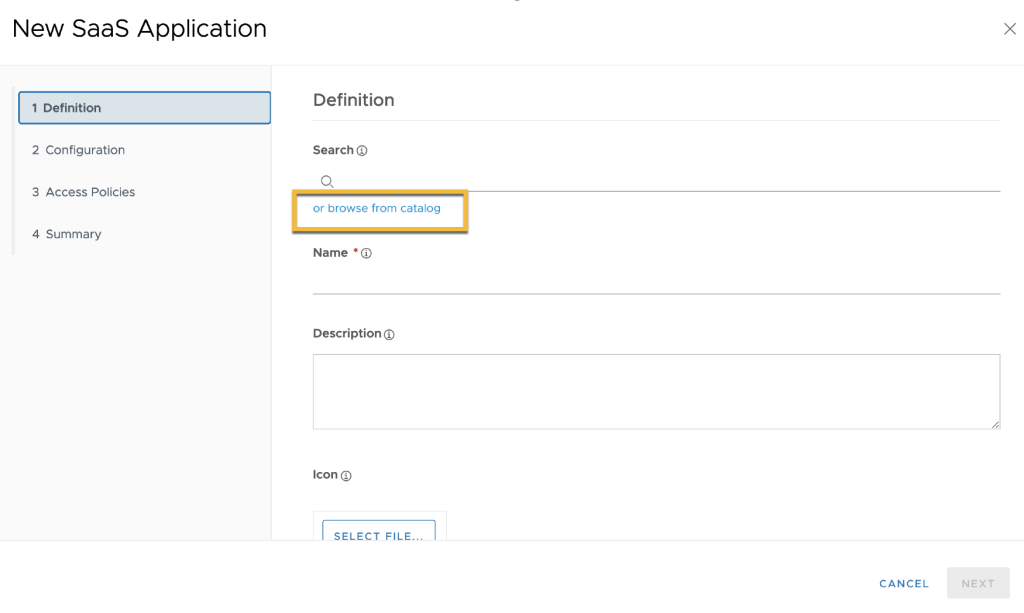Click into the Name text field
The height and width of the screenshot is (613, 1024).
(656, 280)
